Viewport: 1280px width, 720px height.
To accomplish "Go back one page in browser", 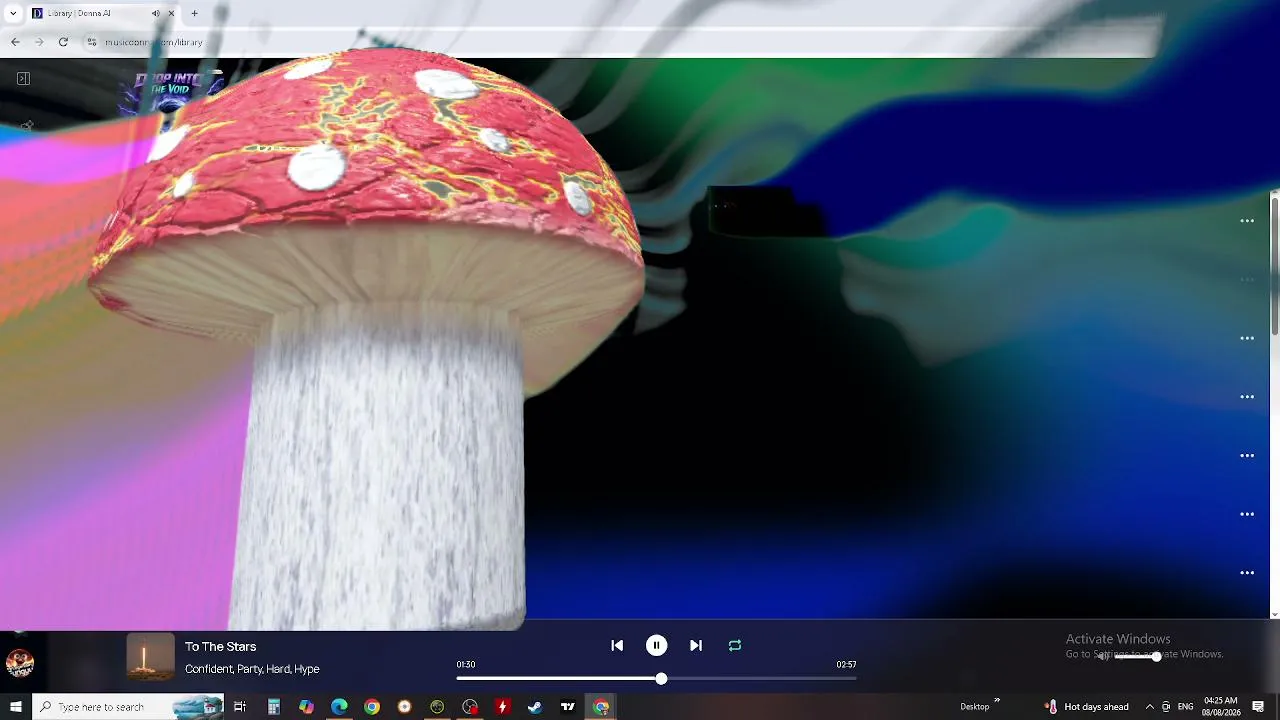I will [x=15, y=42].
